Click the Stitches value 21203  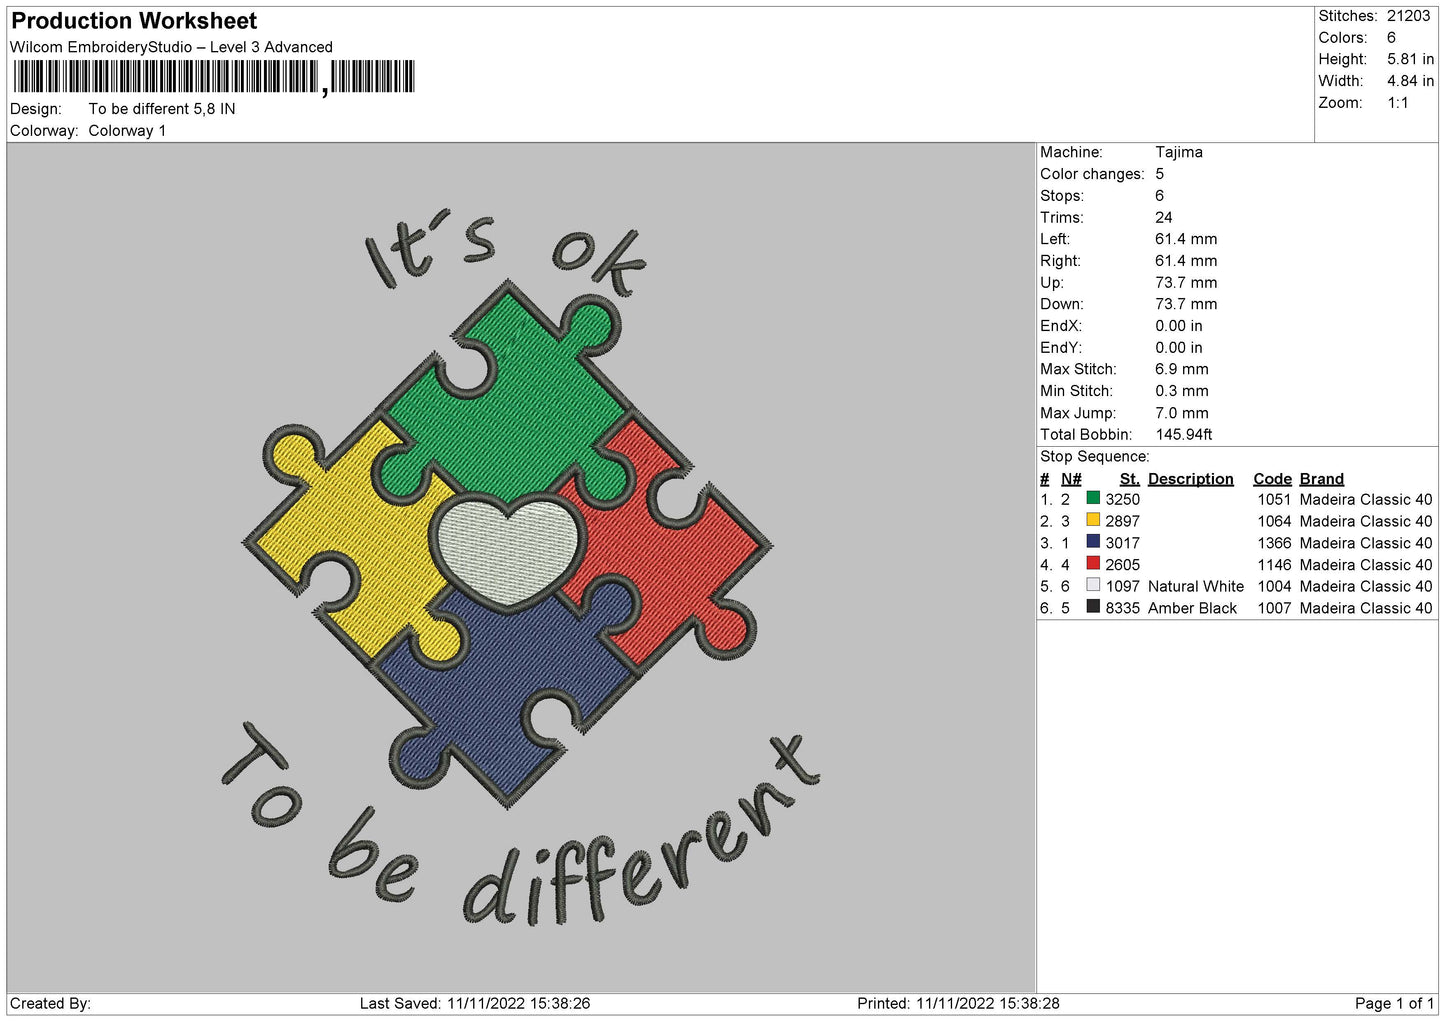click(x=1408, y=16)
